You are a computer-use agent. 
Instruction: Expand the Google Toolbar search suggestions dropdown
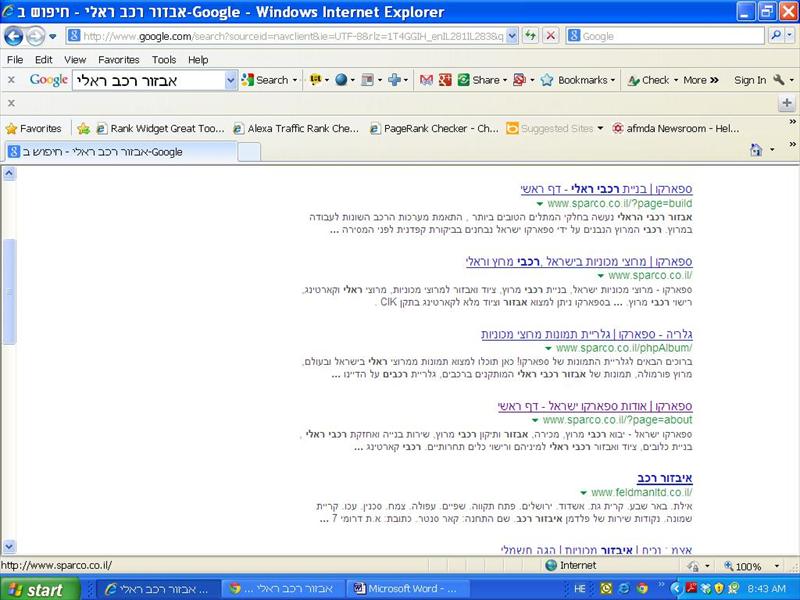coord(231,80)
